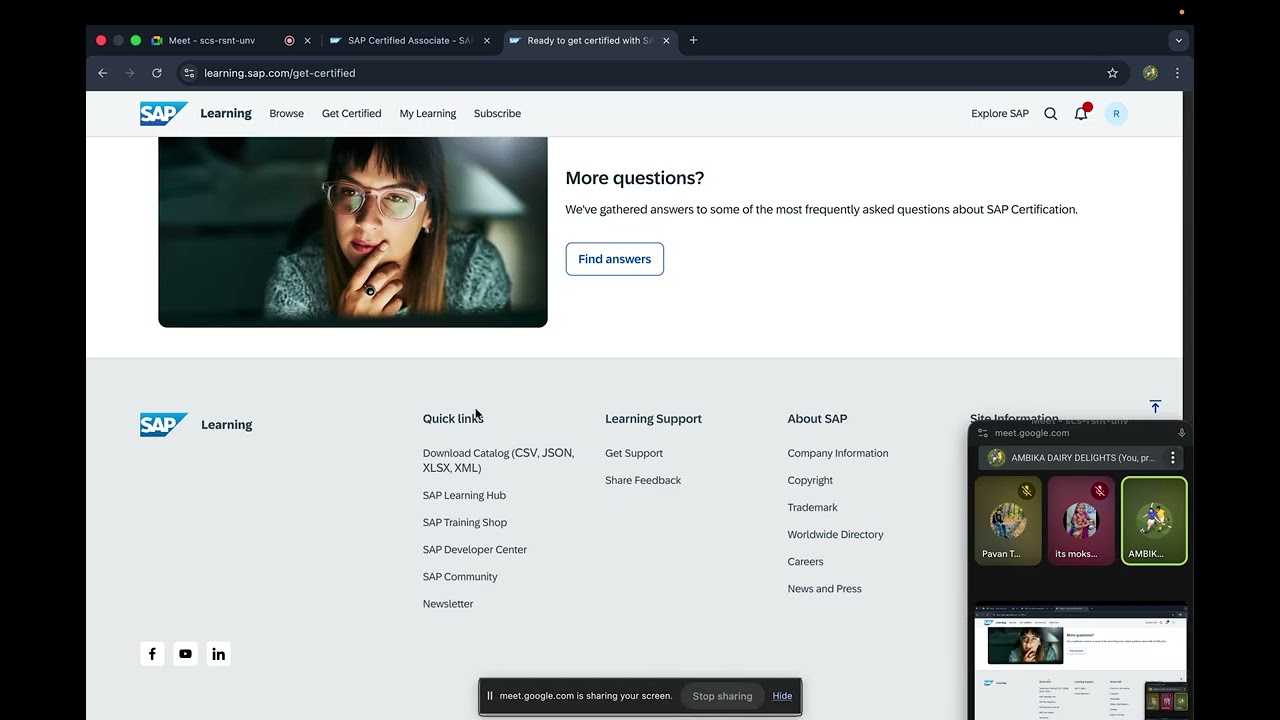
Task: Click the back-to-top arrow icon
Action: click(x=1155, y=407)
